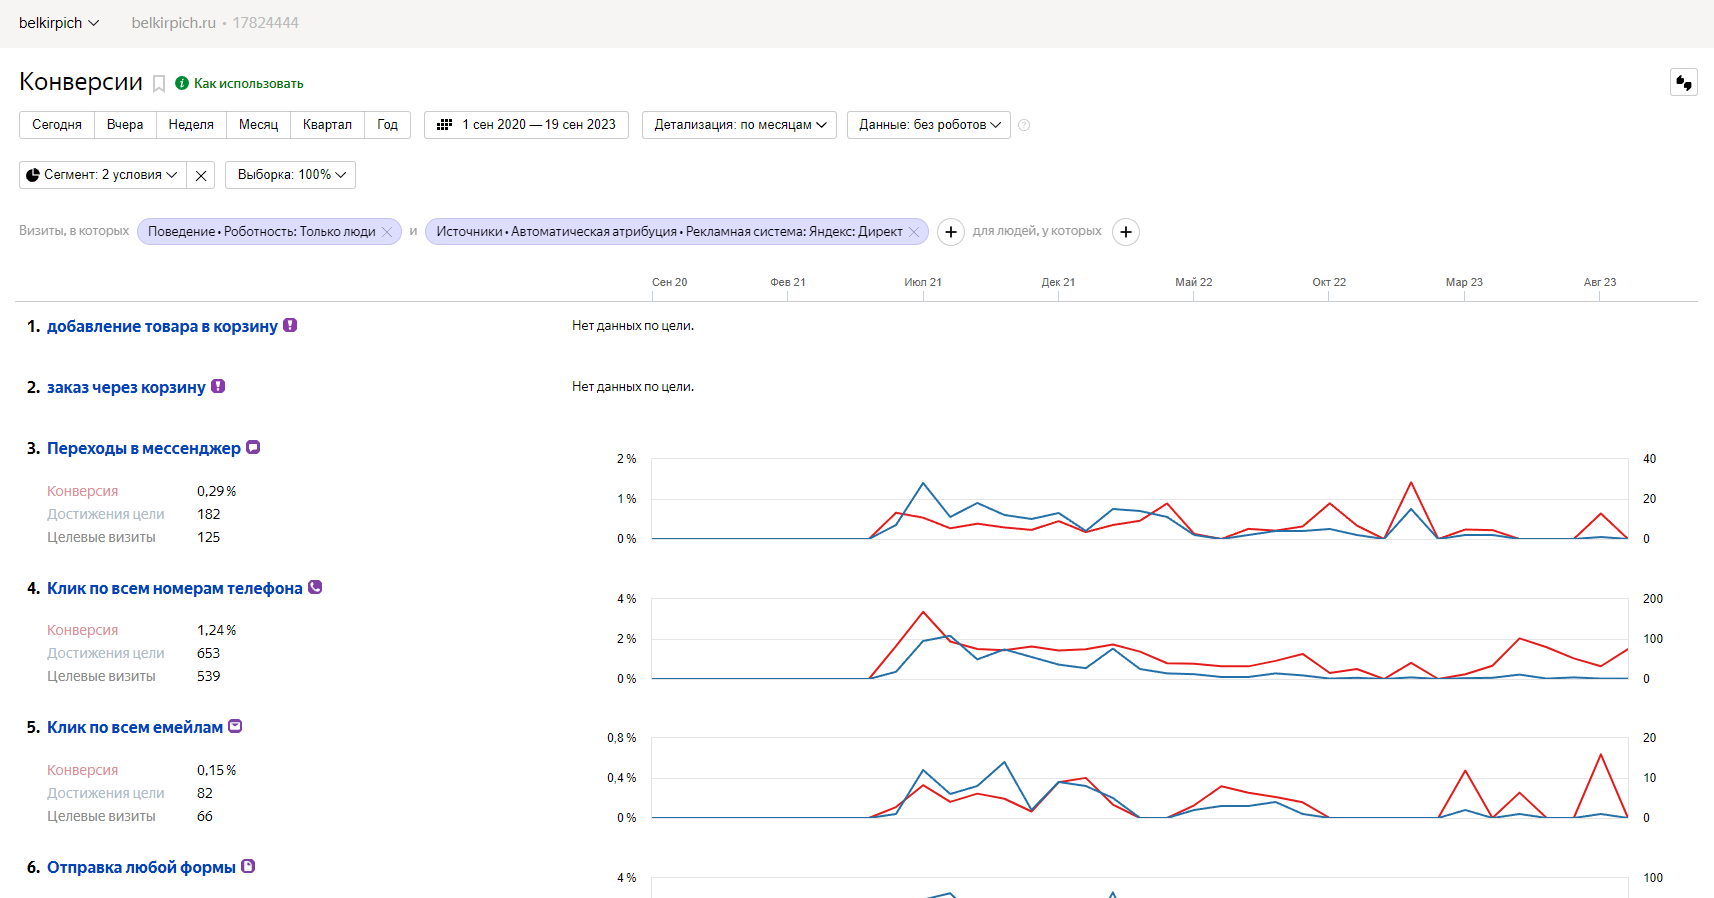Open the help icon beside Данные dropdown
This screenshot has width=1714, height=898.
(1024, 125)
